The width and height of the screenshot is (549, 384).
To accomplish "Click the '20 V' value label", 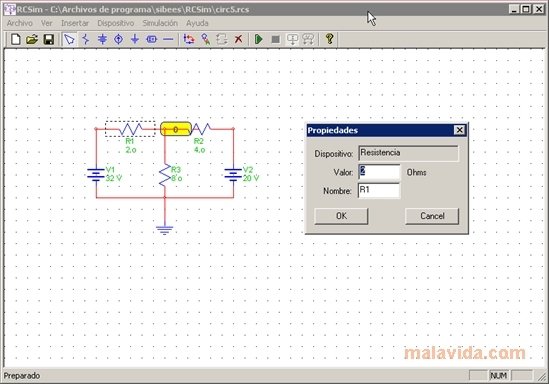I will pos(251,178).
